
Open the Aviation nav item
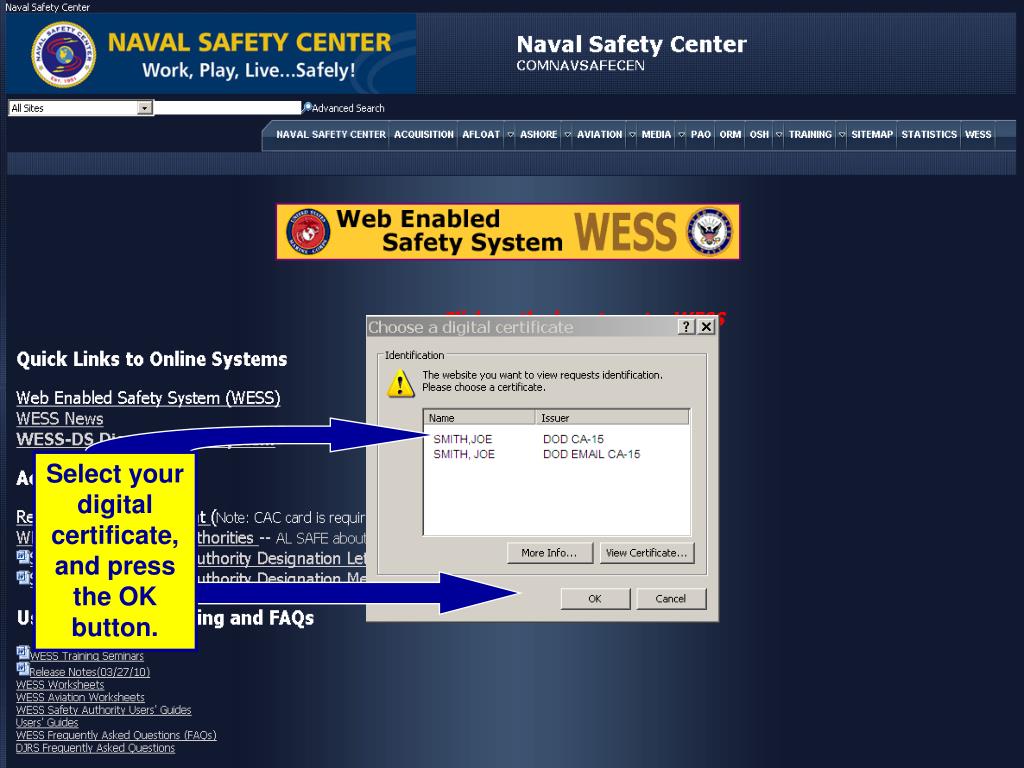coord(600,135)
